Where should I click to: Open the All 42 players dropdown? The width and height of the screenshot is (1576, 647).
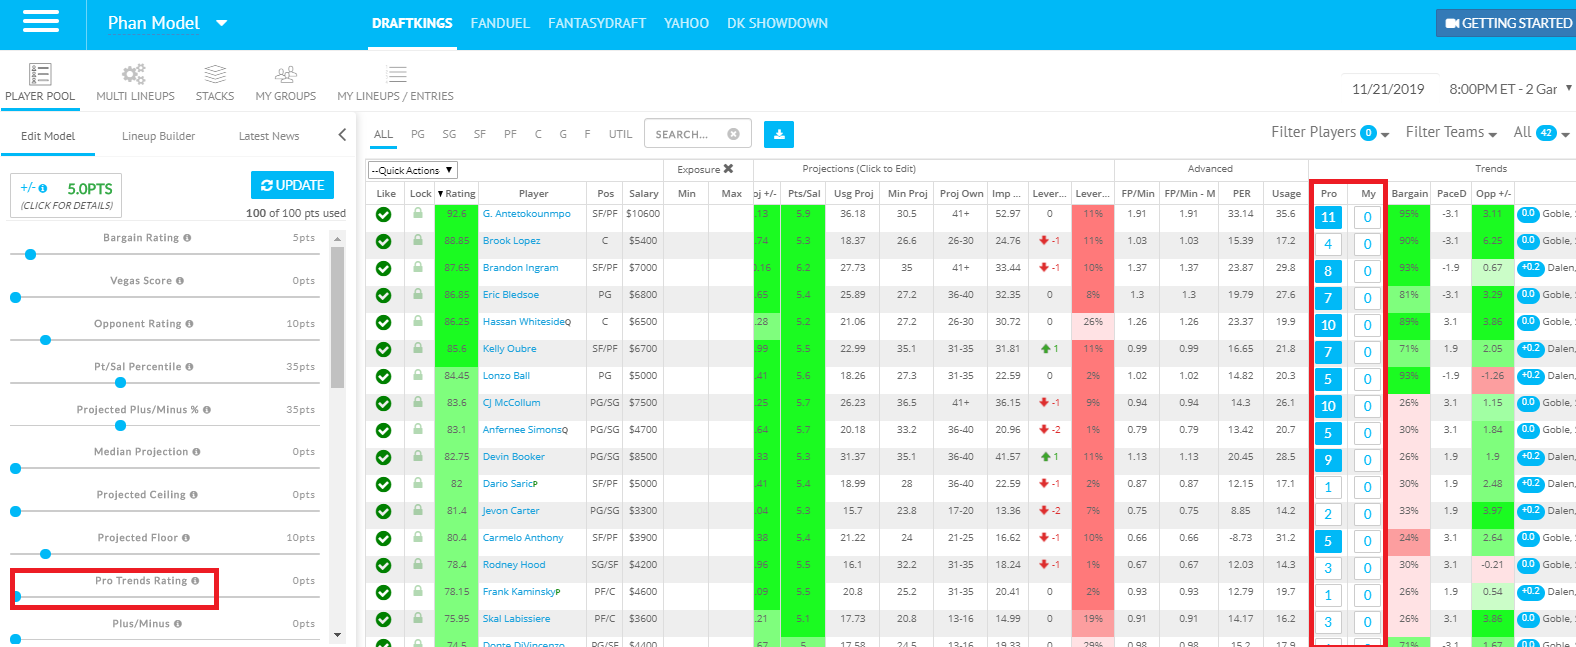(1541, 132)
